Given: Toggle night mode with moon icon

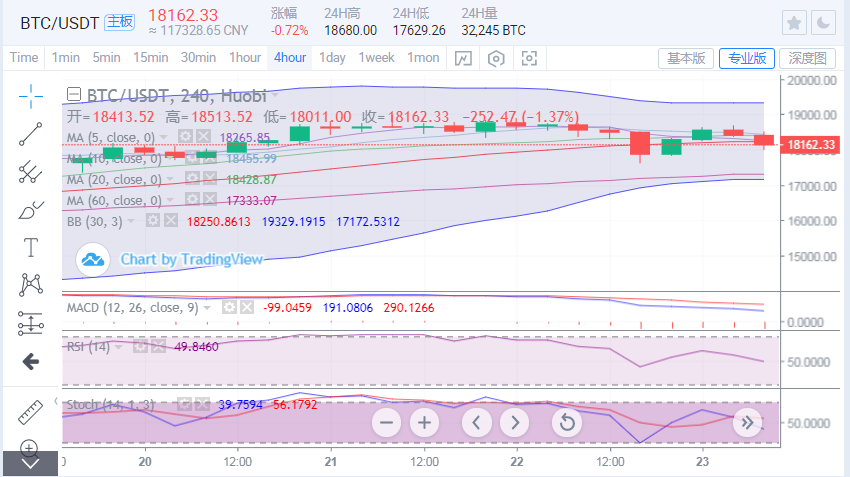Looking at the screenshot, I should 823,23.
